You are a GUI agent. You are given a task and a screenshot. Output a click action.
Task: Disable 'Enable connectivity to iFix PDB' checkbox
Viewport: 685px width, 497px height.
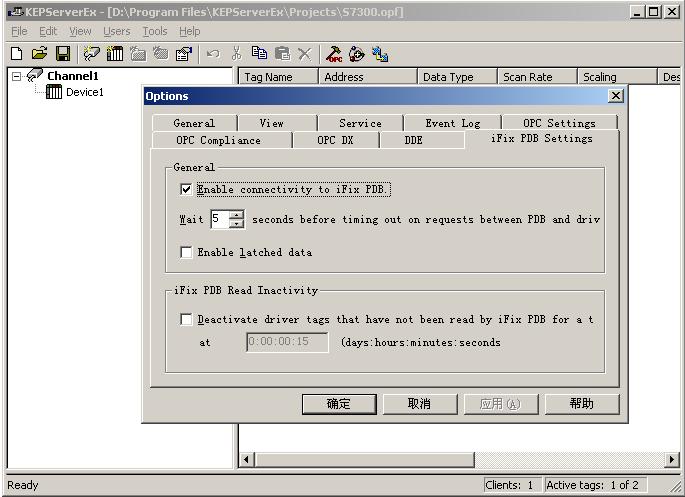point(186,189)
